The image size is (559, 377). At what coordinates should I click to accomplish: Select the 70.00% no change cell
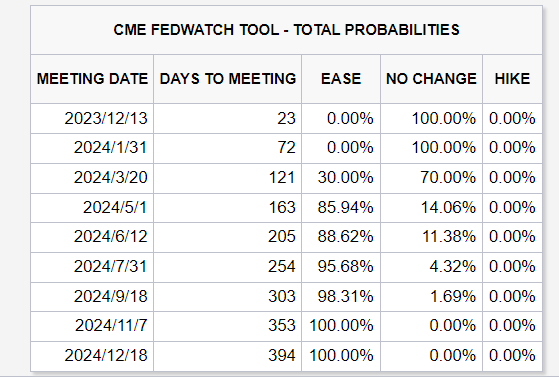click(431, 178)
